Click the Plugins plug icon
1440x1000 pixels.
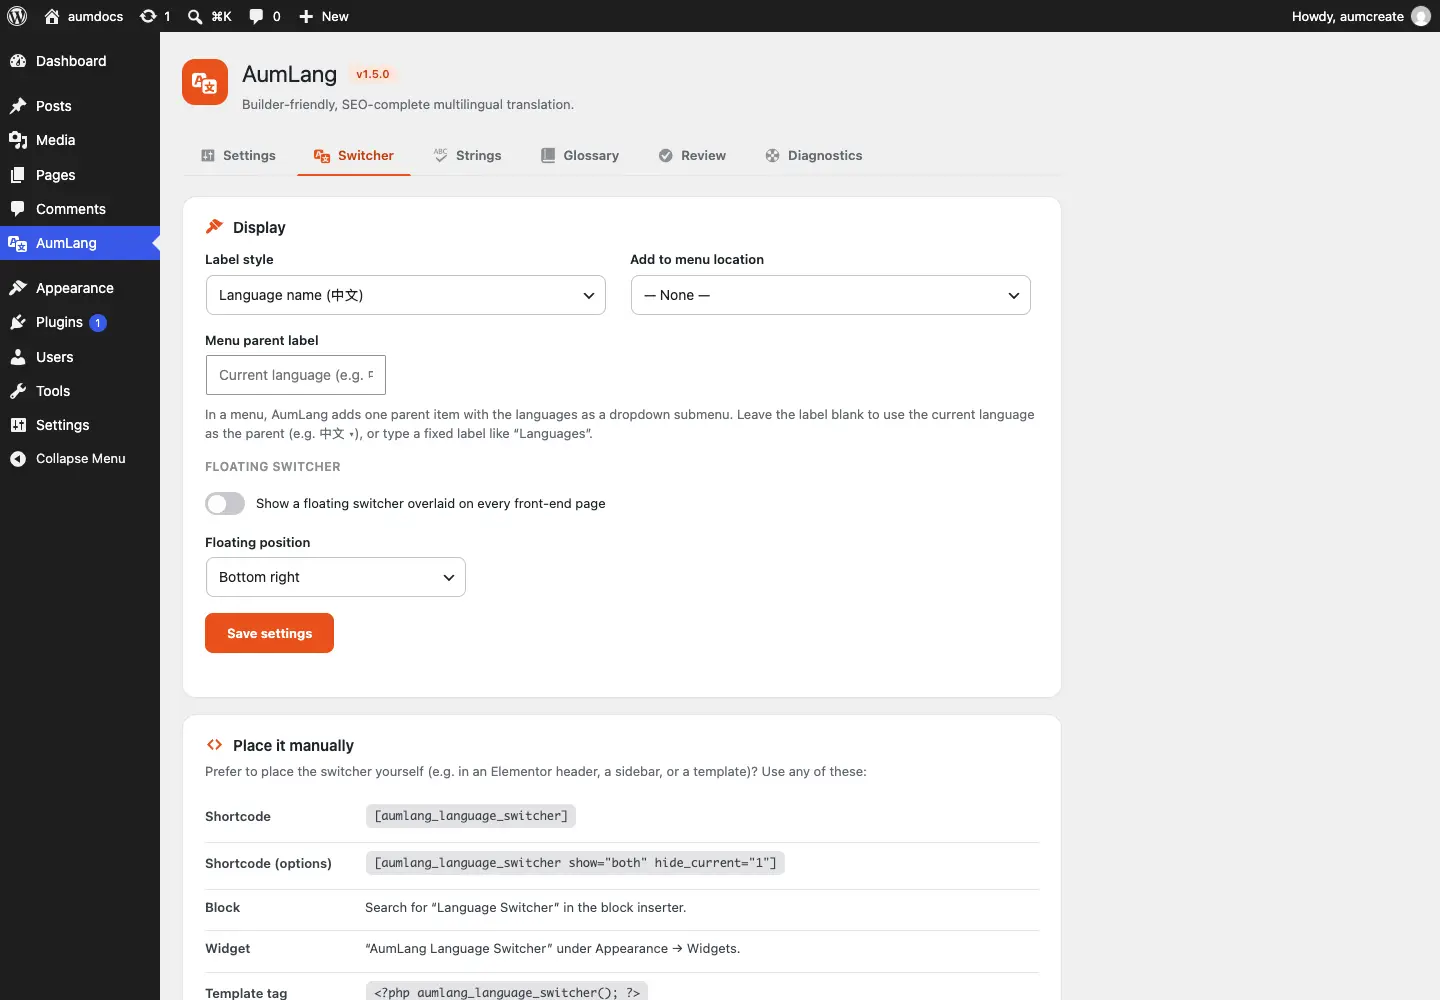(18, 322)
